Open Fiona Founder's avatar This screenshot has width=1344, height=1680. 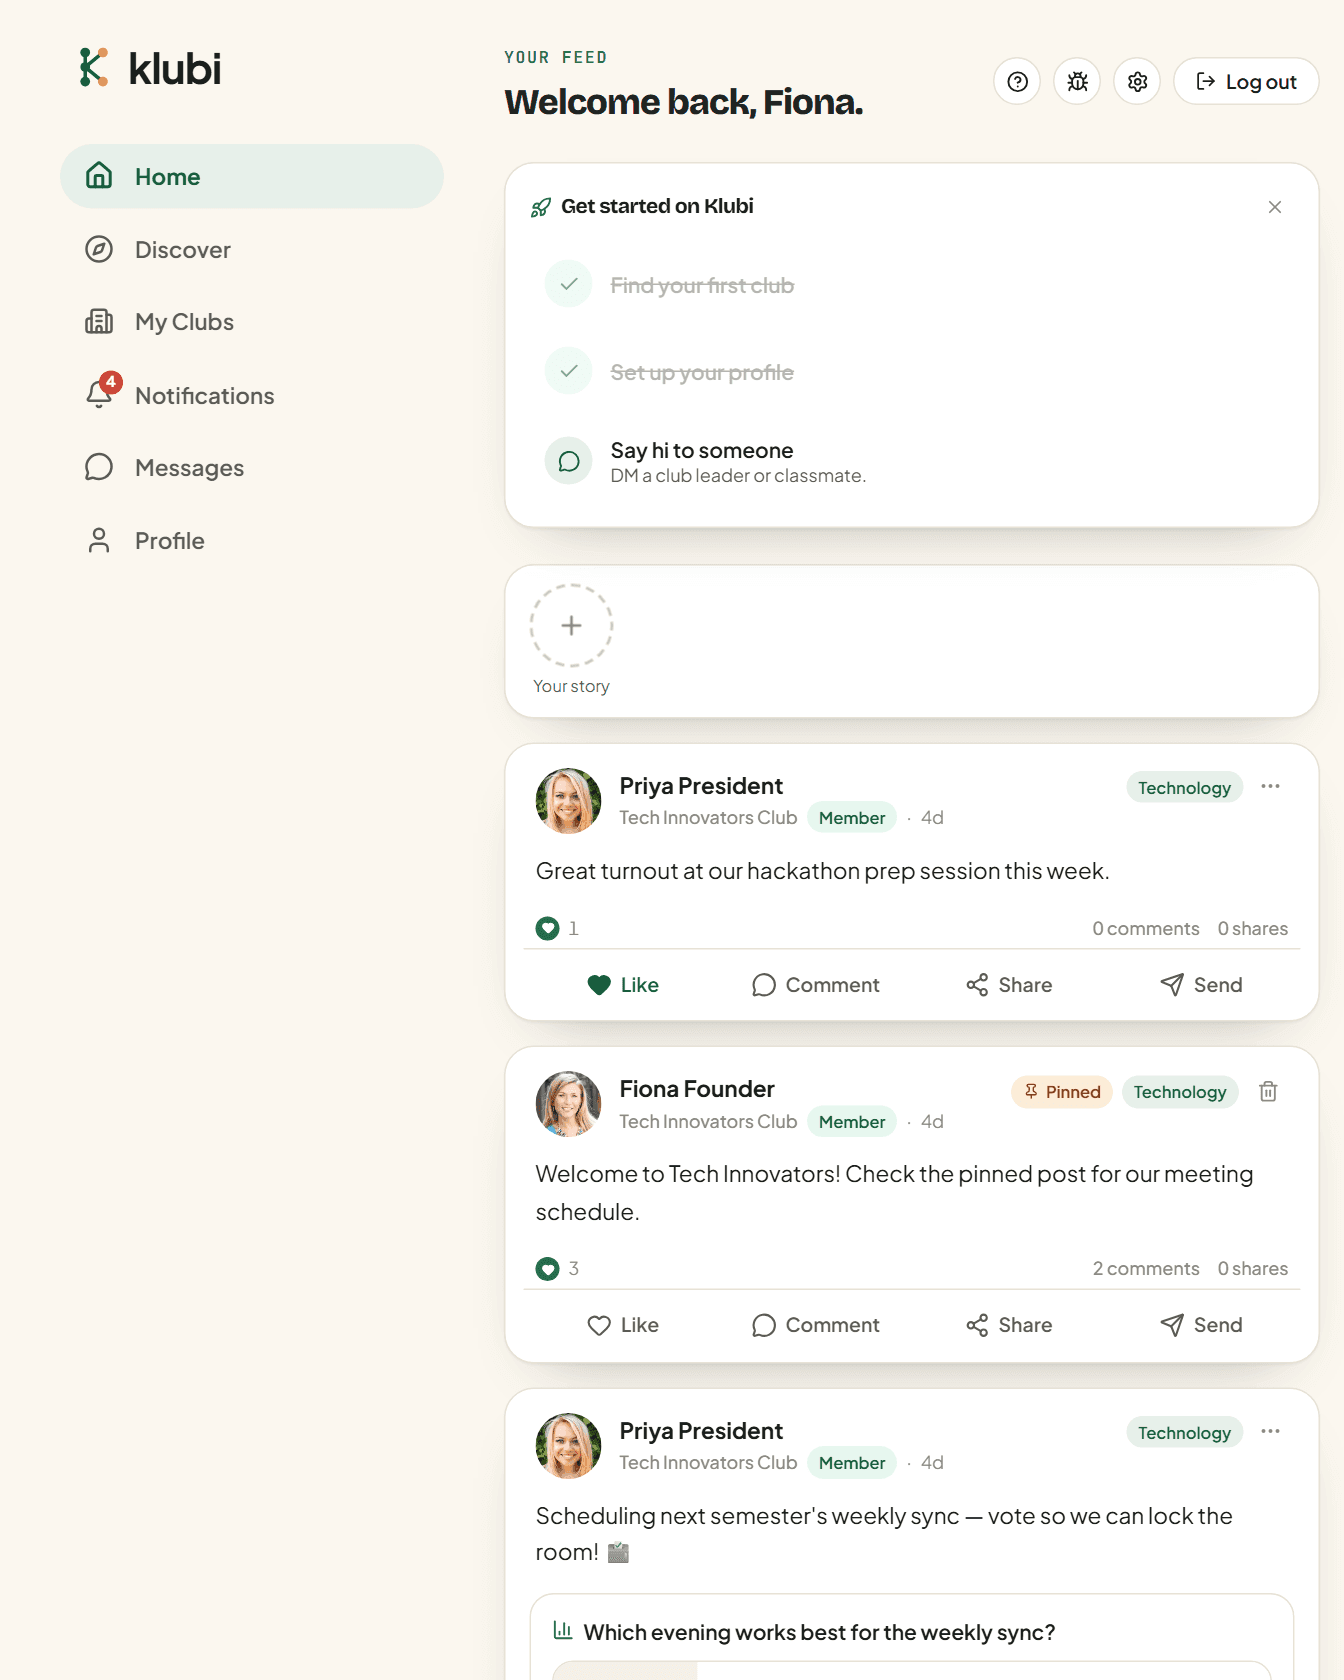568,1105
